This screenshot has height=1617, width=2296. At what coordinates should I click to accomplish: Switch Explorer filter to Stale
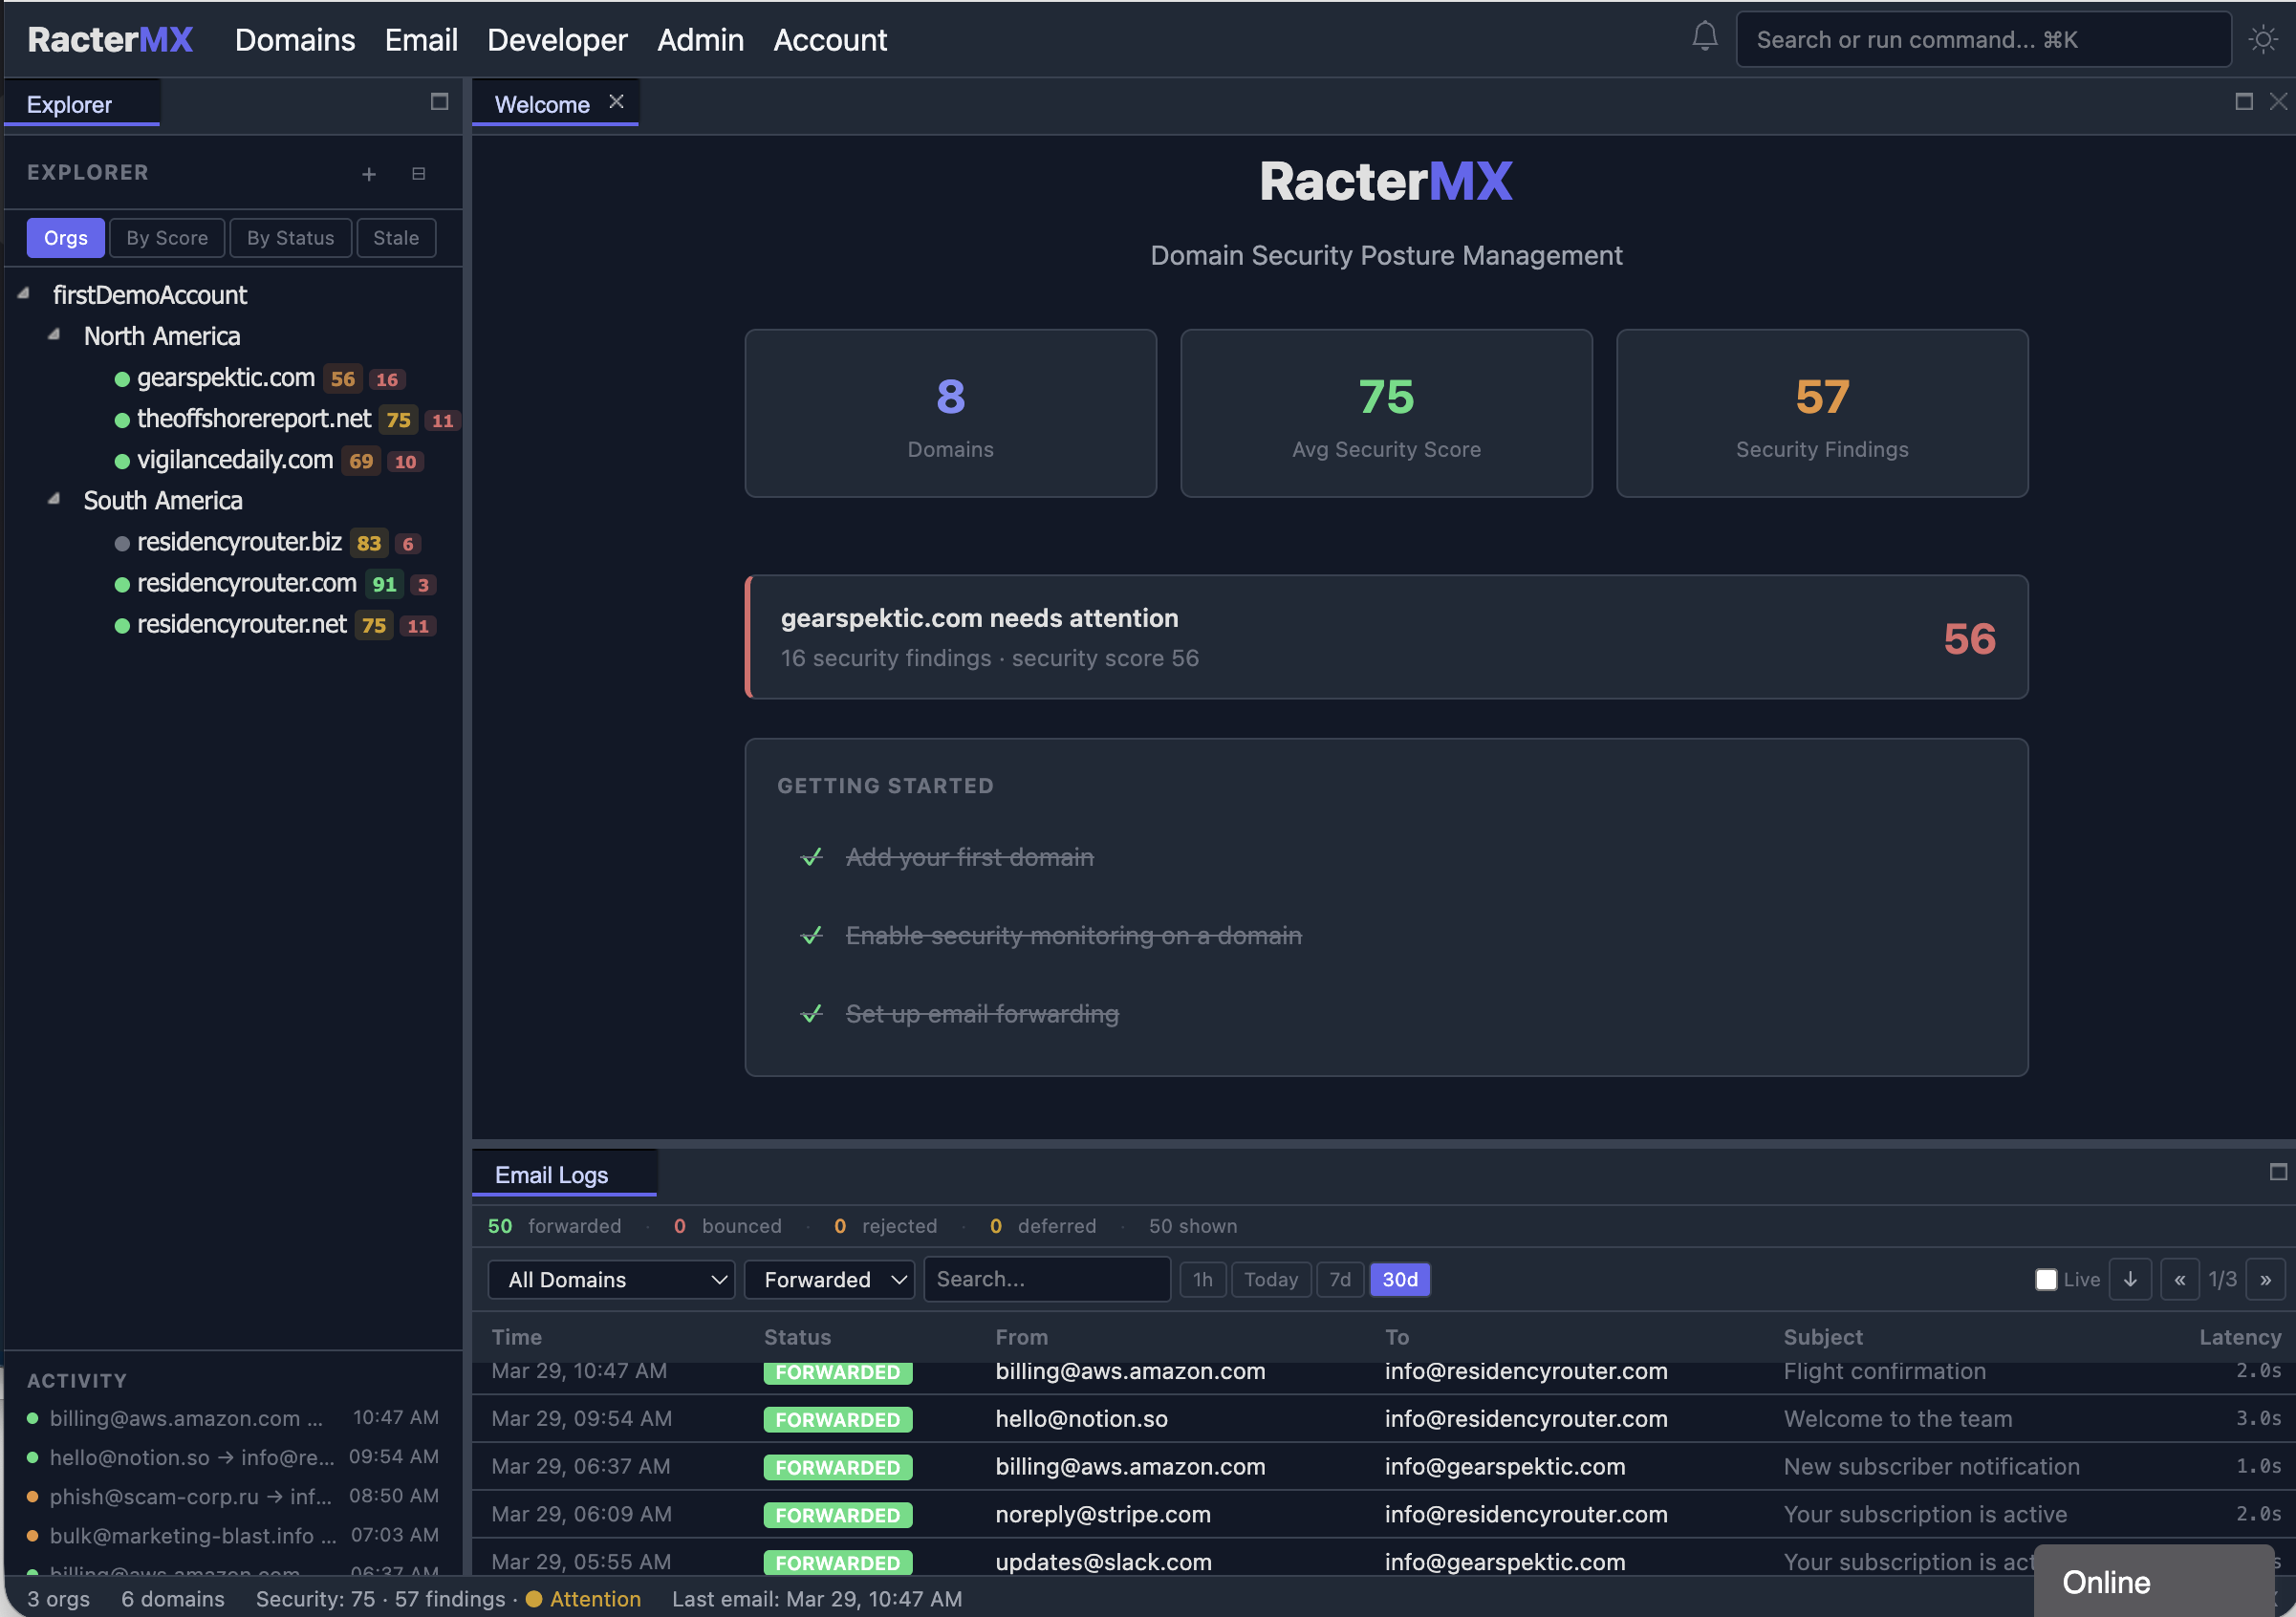click(396, 237)
